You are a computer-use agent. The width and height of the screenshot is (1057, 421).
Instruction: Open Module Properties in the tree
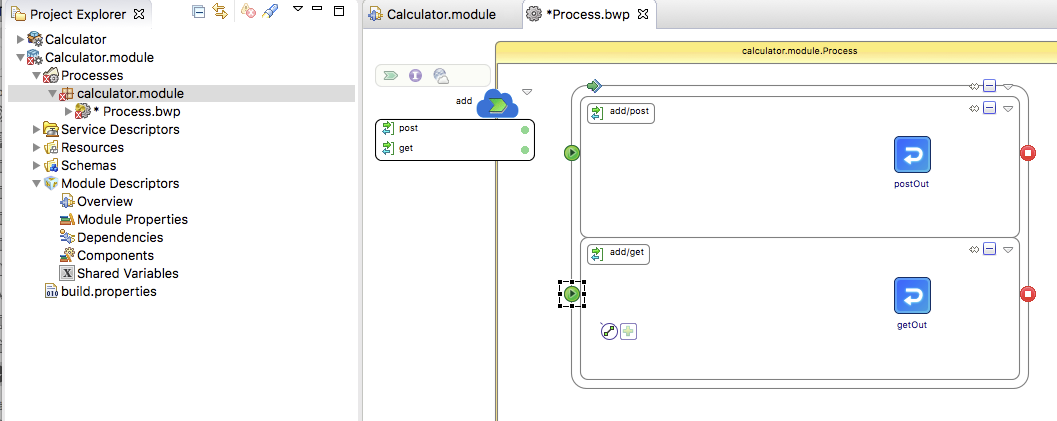[132, 219]
